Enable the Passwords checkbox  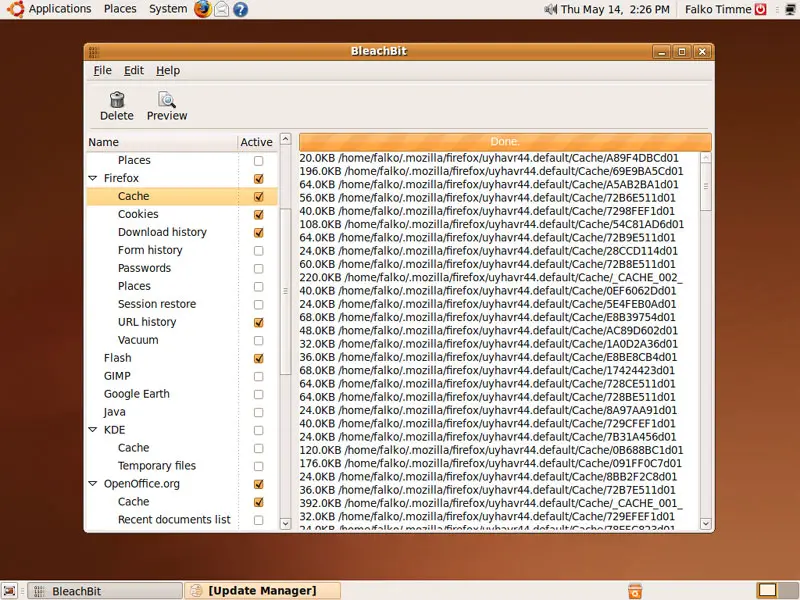(x=259, y=268)
